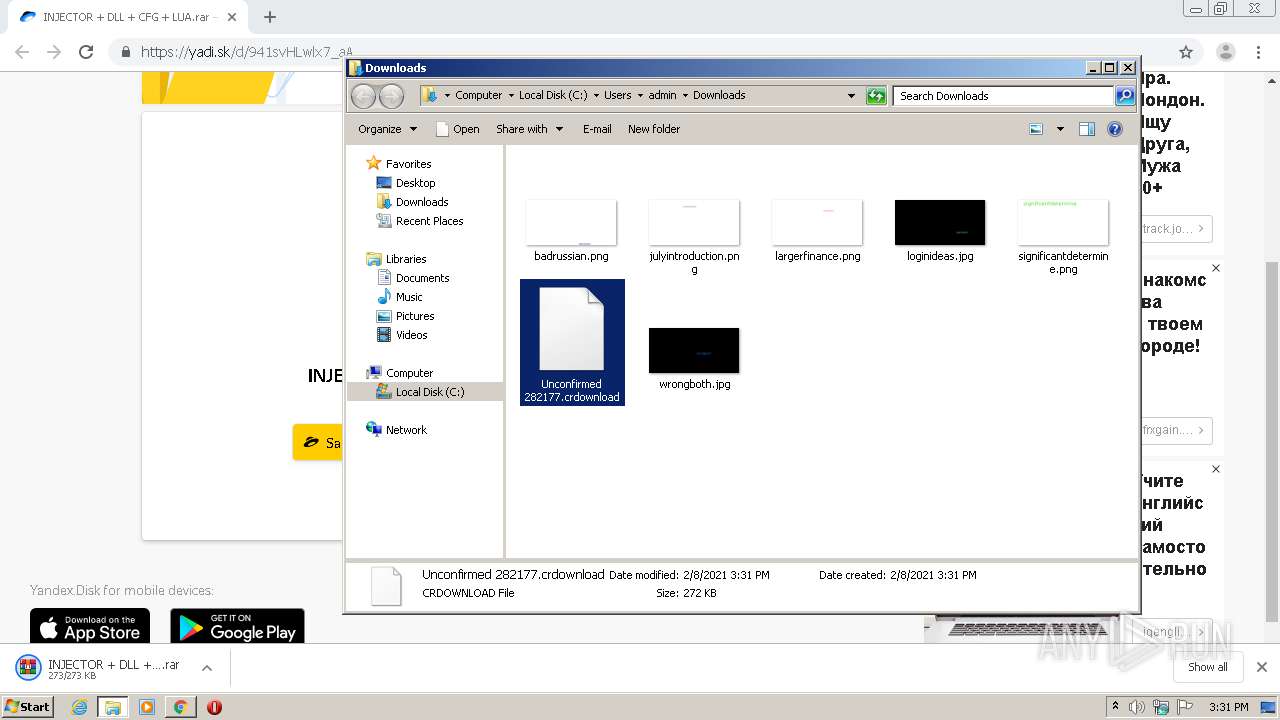Reload the Chrome page
This screenshot has width=1280, height=720.
(x=86, y=52)
